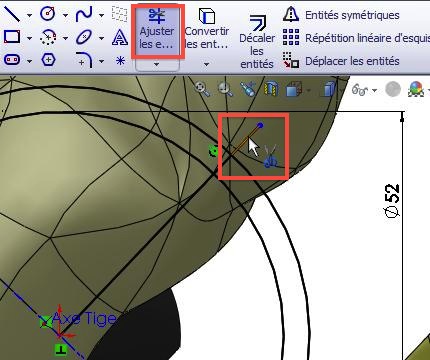This screenshot has width=430, height=360.
Task: Expand dropdown under Ajuster les entités
Action: tap(157, 64)
